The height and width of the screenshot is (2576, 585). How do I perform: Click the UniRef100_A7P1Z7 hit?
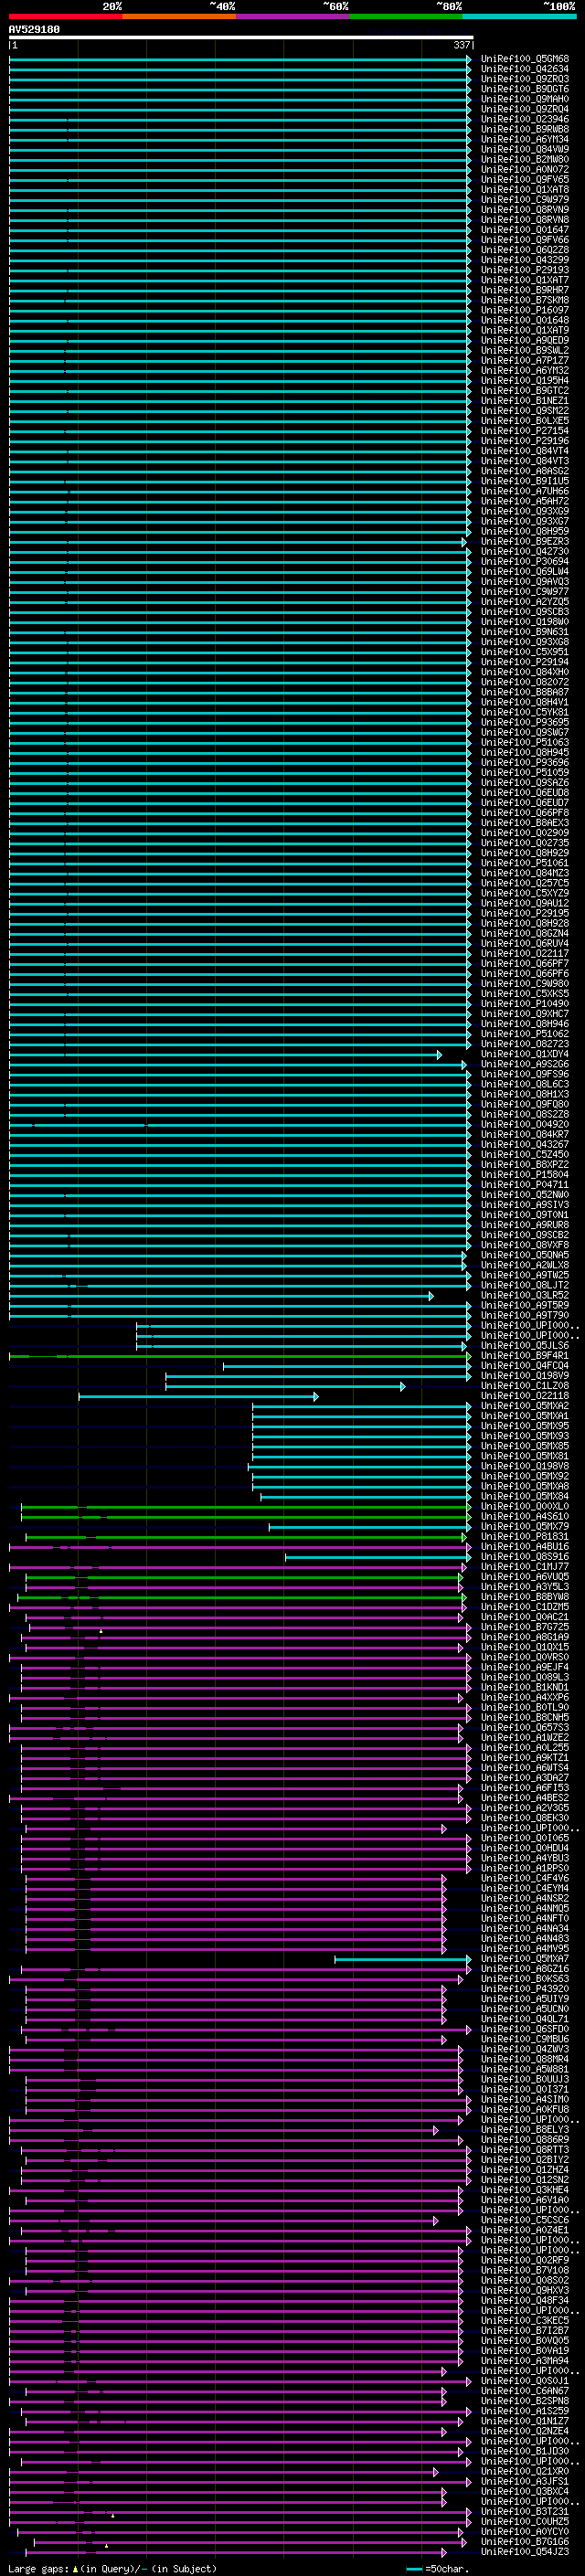(524, 360)
